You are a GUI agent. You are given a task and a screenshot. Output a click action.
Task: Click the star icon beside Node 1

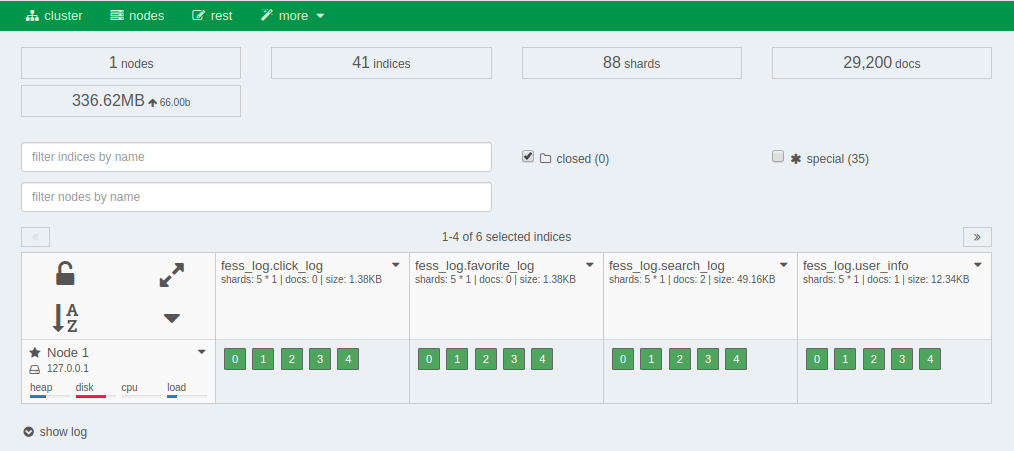35,353
